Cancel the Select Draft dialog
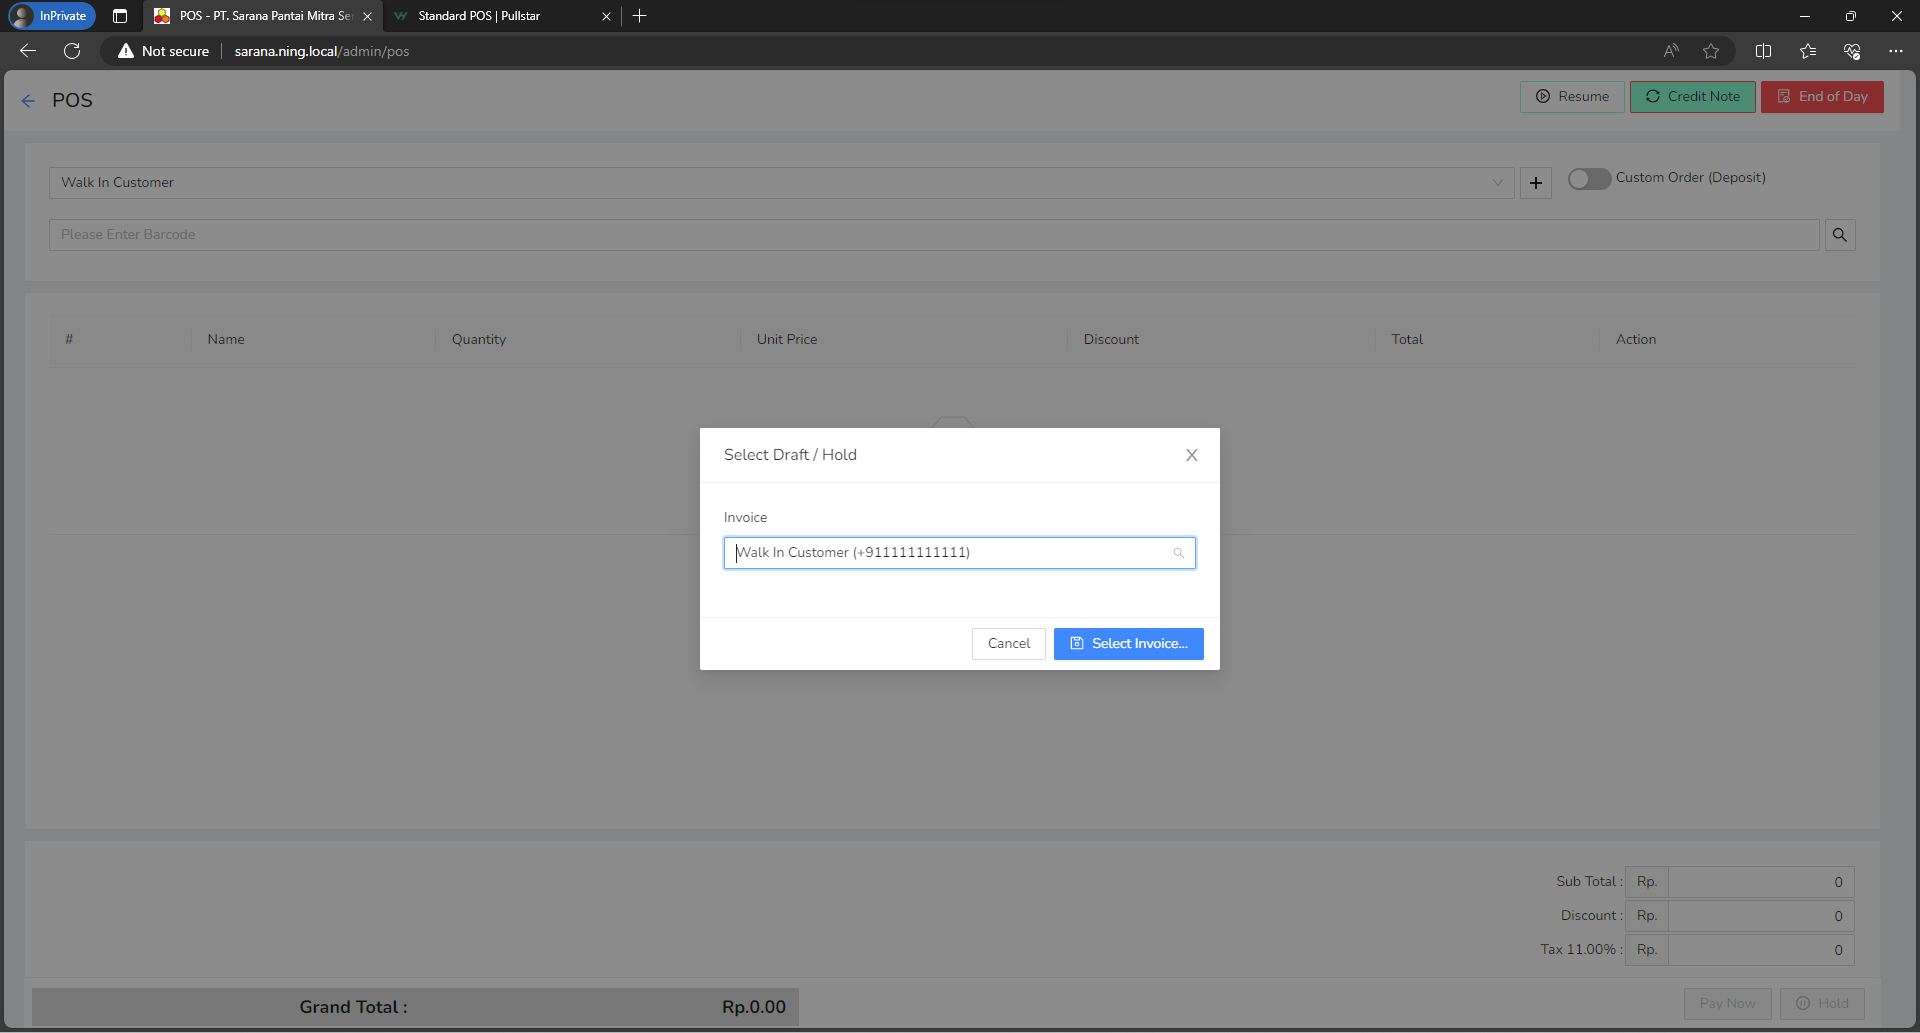 (1008, 644)
